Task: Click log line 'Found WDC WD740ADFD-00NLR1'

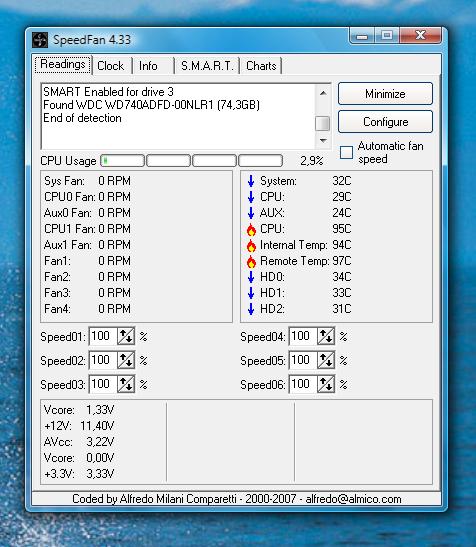Action: (151, 105)
